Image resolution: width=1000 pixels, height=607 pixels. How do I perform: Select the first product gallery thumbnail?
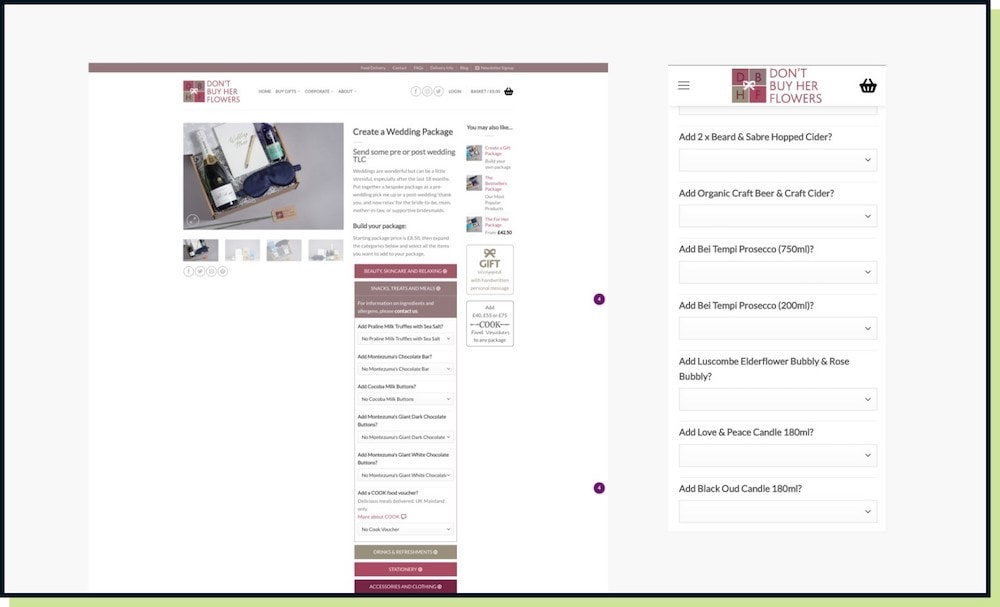200,250
